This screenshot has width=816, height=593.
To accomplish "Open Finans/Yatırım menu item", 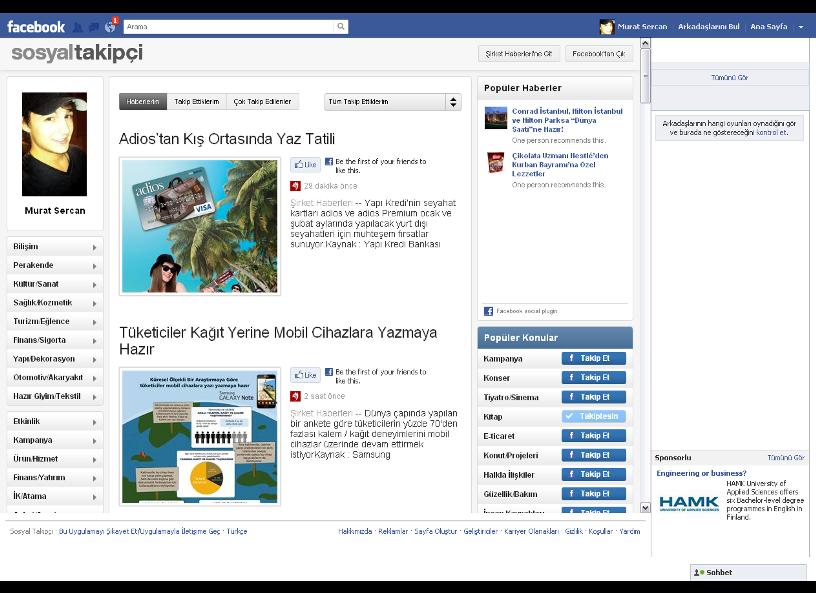I will [x=55, y=477].
